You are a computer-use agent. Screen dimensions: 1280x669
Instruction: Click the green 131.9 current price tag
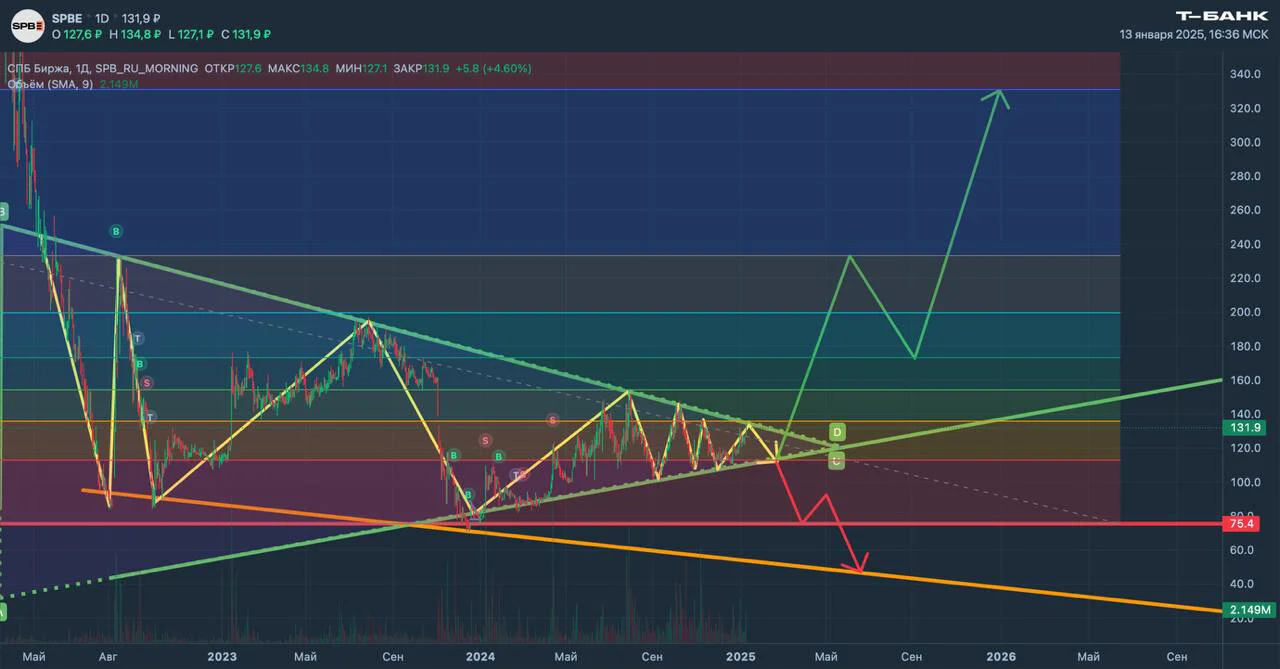[x=1243, y=428]
